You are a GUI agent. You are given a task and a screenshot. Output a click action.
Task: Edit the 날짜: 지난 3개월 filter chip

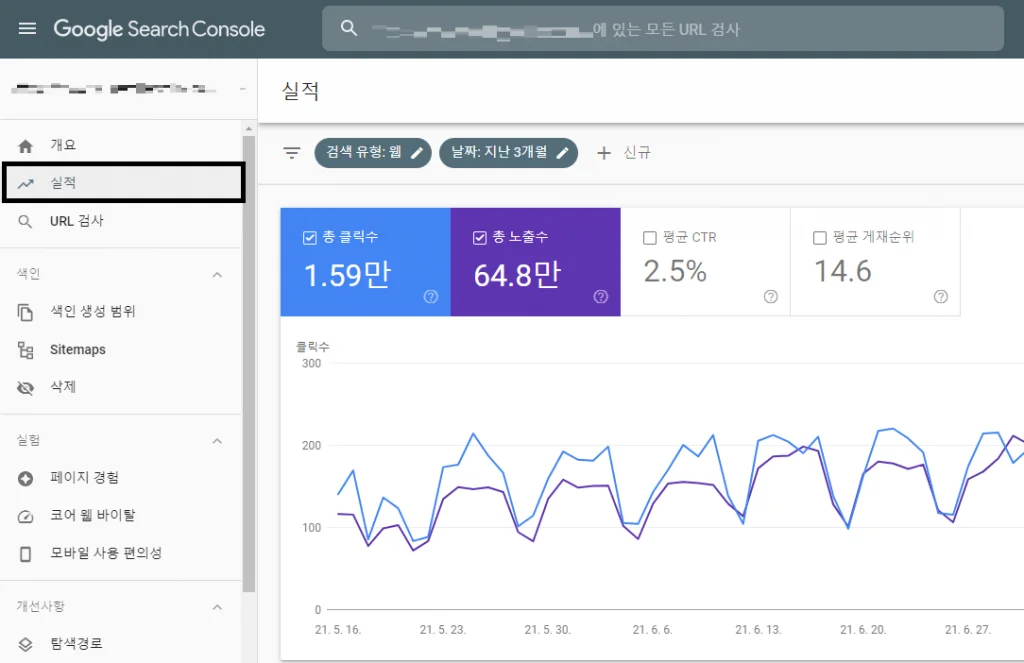(509, 153)
